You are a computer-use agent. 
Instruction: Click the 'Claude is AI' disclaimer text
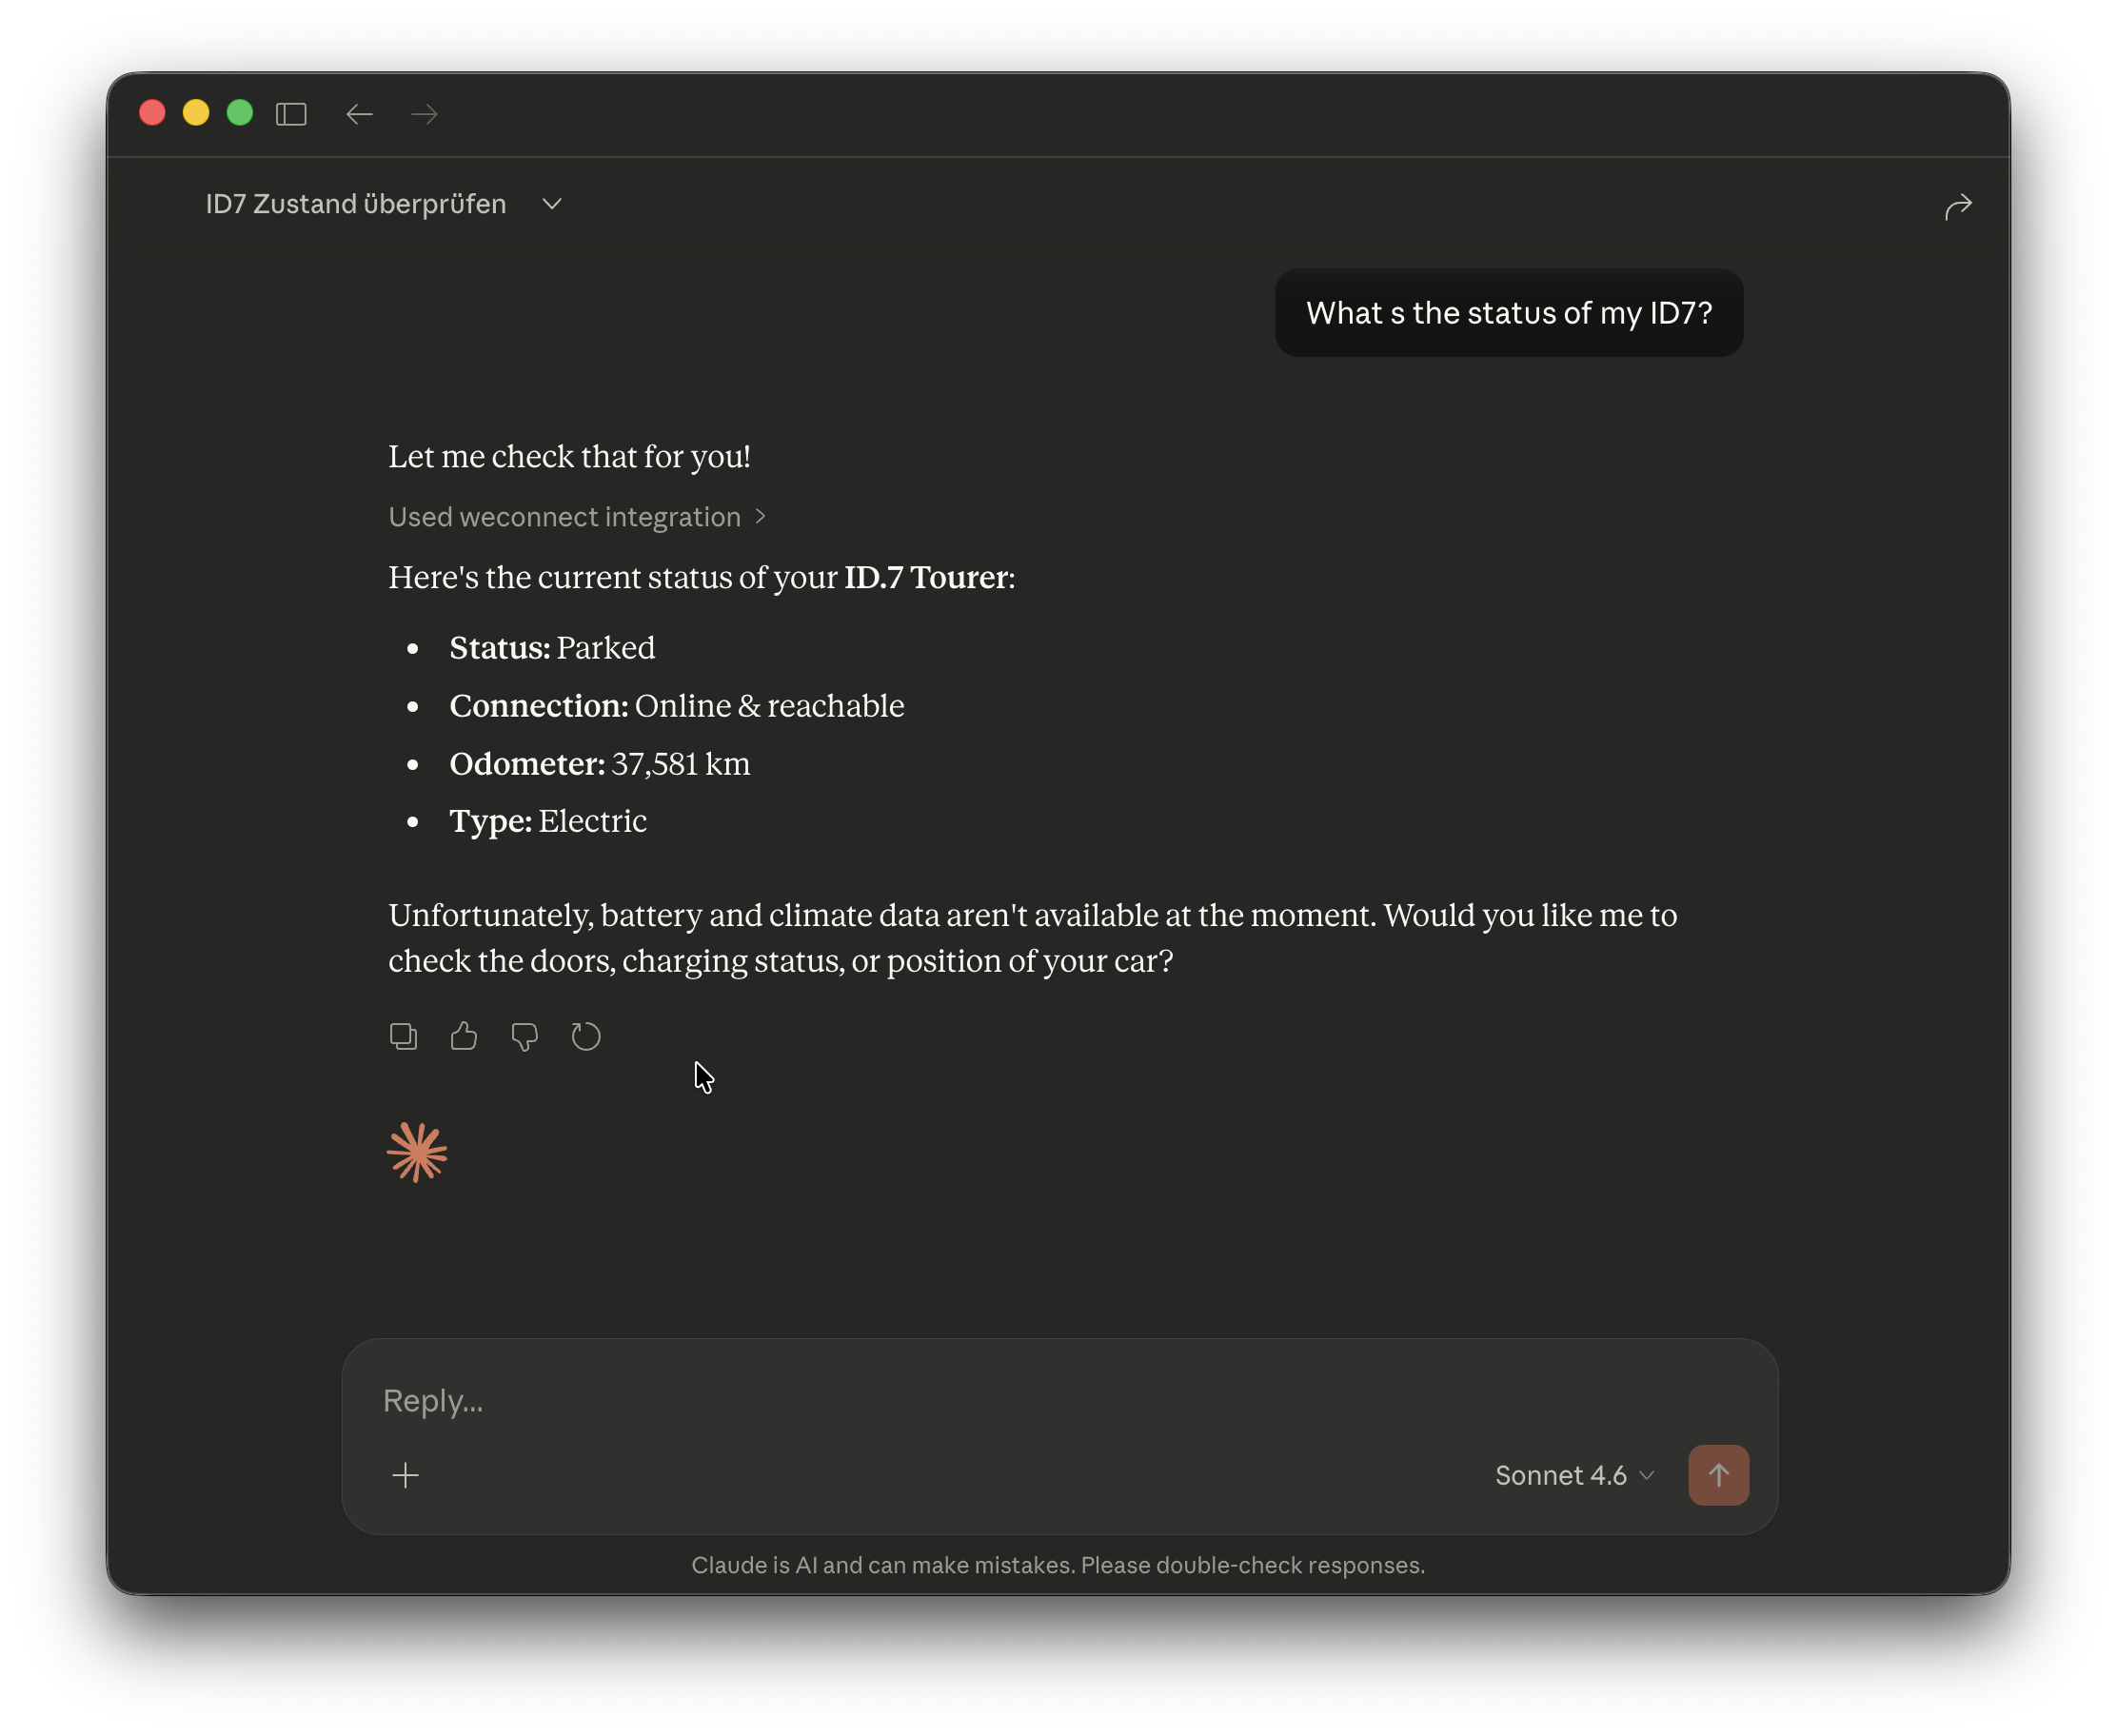(1058, 1565)
